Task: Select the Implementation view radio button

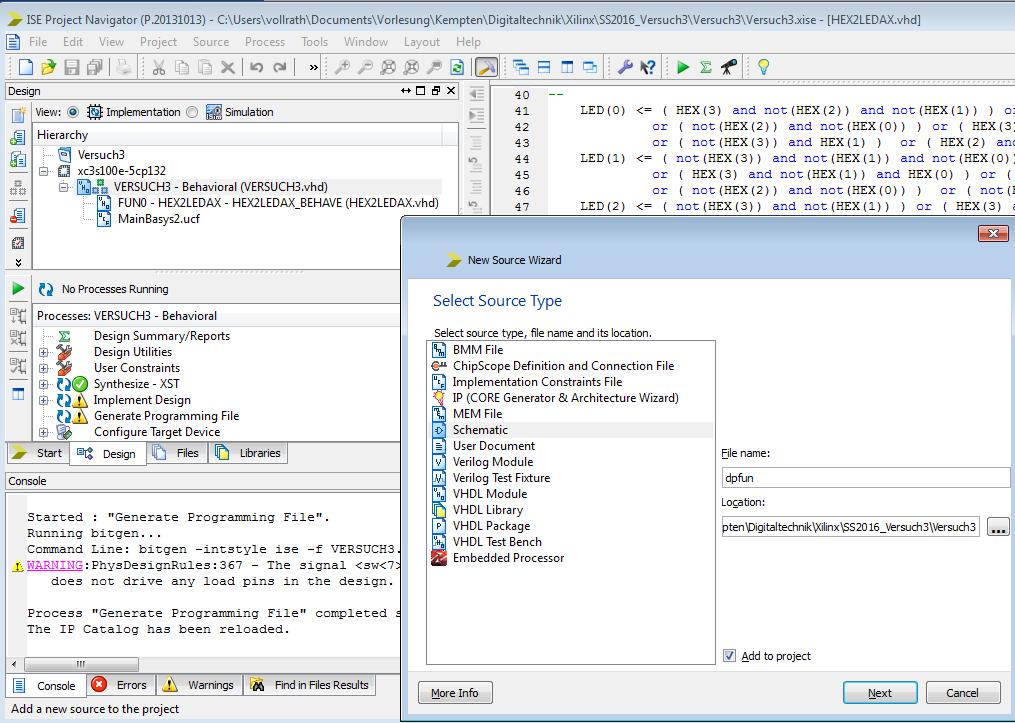Action: (x=73, y=112)
